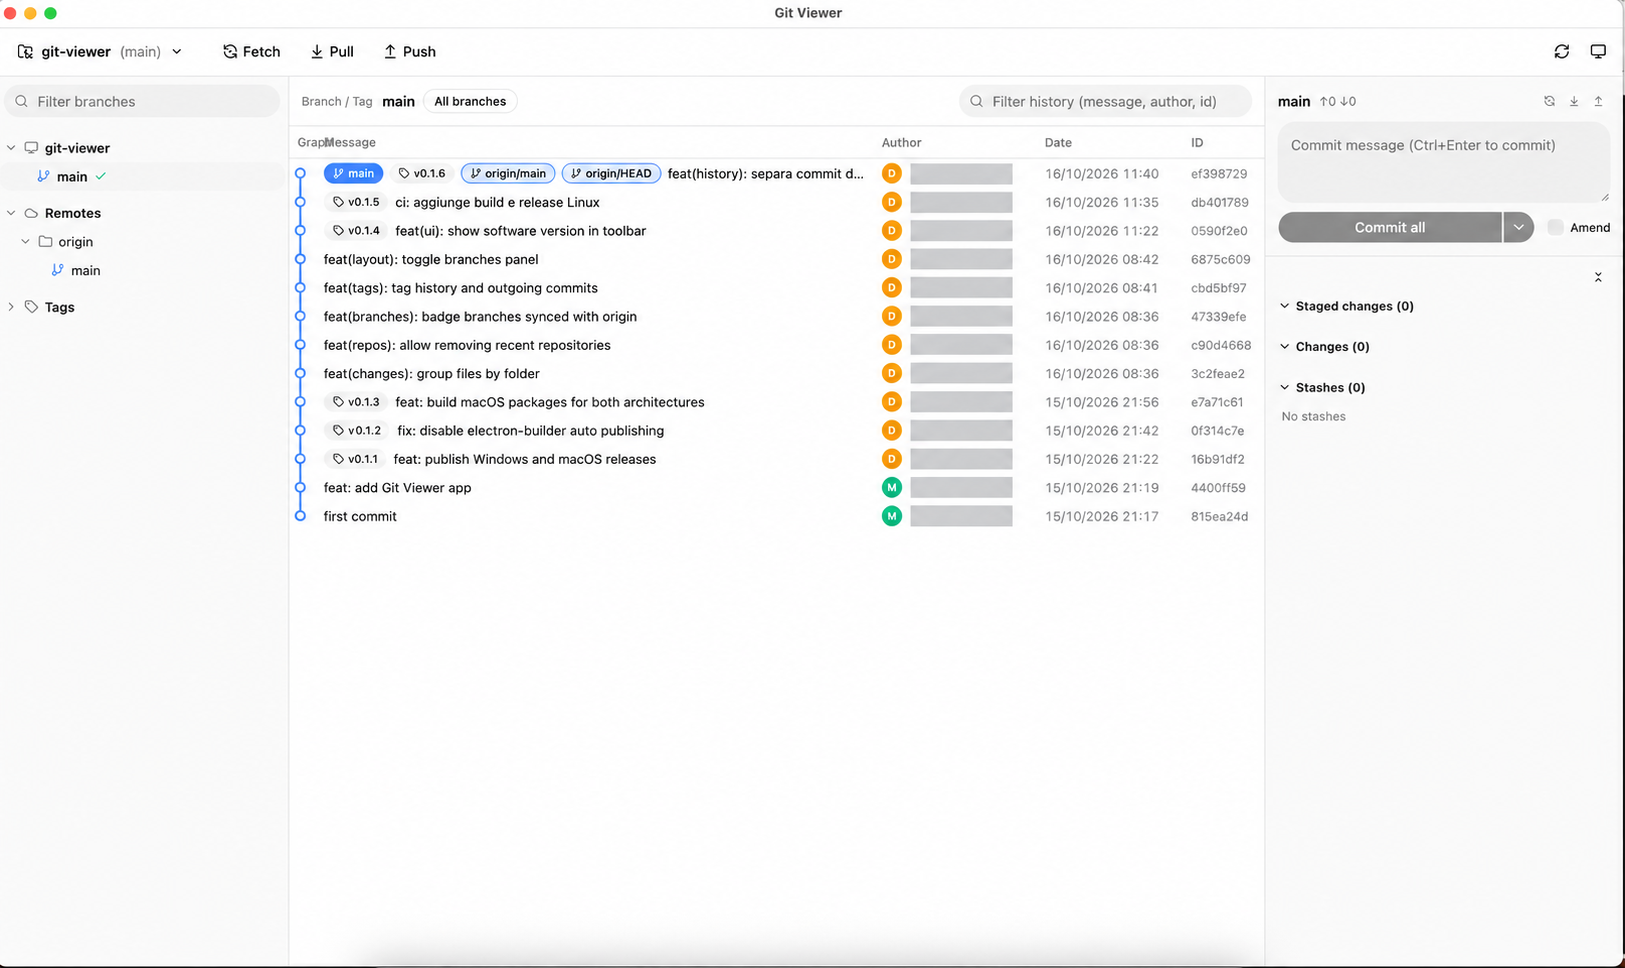
Task: Click the v0.1.6 tag badge
Action: tap(421, 173)
